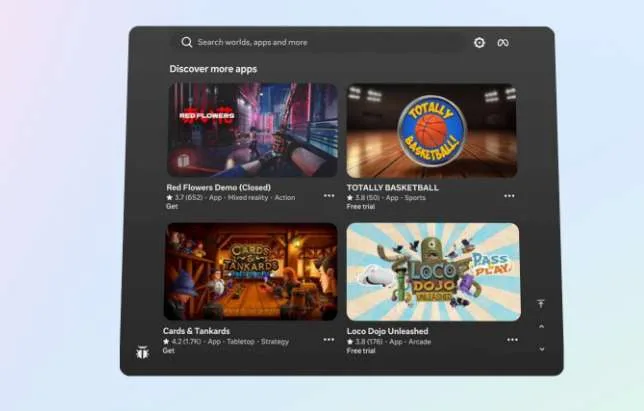This screenshot has width=644, height=411.
Task: Open the Loco Dojo Unleashed thumbnail
Action: [433, 272]
